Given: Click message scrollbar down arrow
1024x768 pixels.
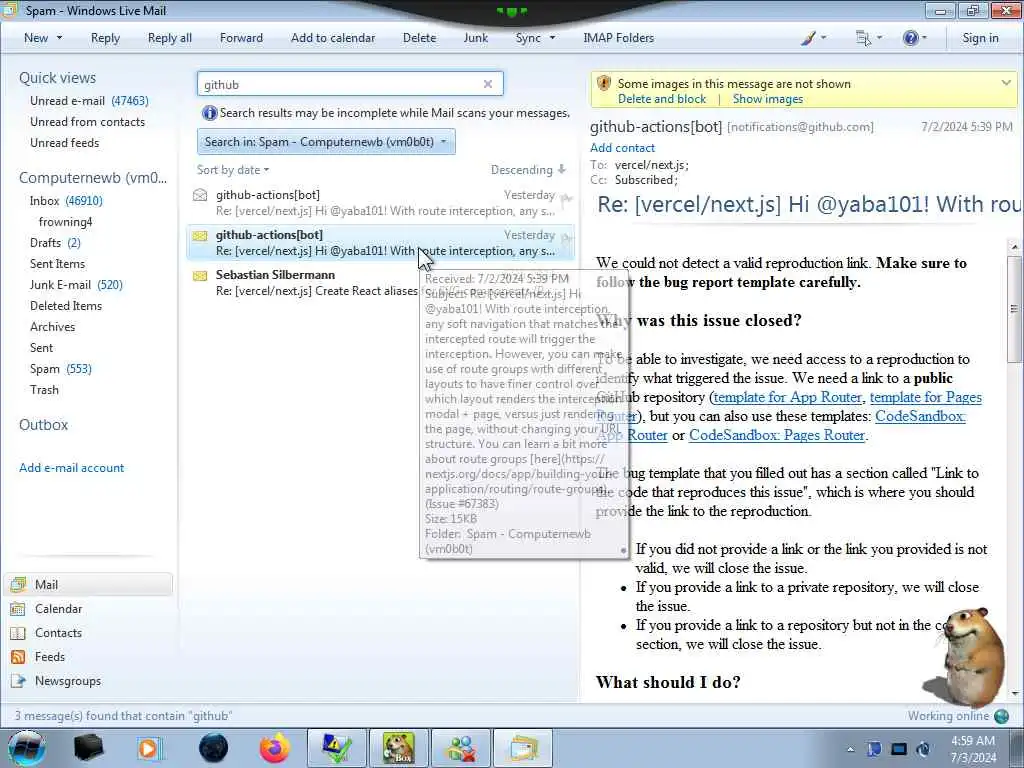Looking at the screenshot, I should (1014, 694).
